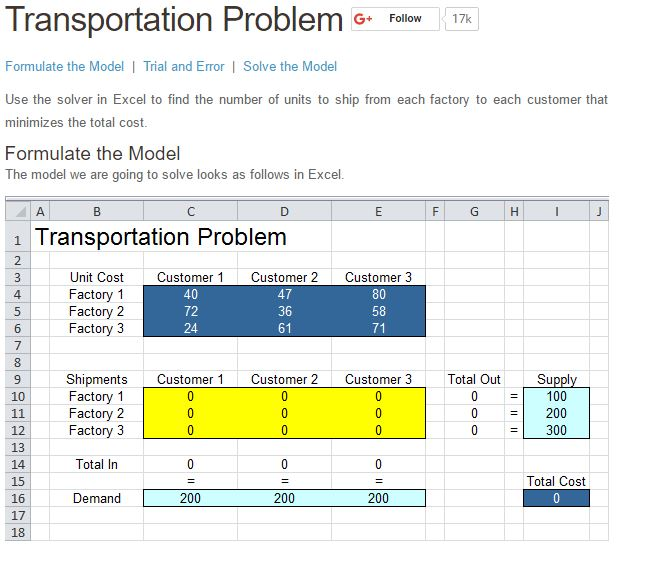Viewport: 645px width, 578px height.
Task: Select the column I header
Action: click(x=556, y=212)
